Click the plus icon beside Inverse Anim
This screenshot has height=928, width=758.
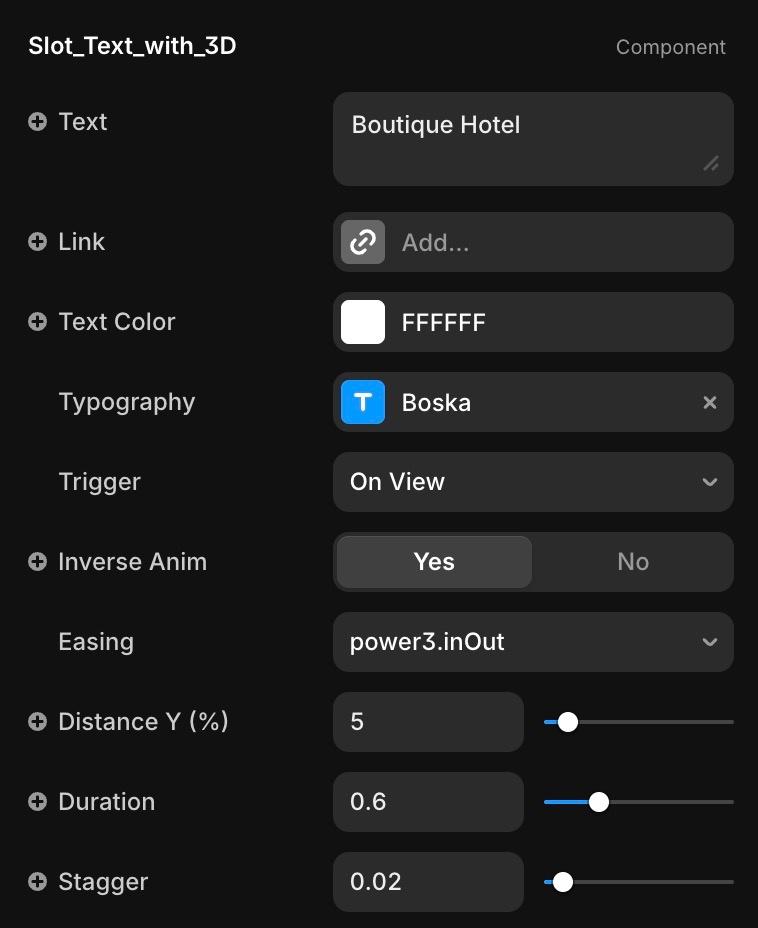click(x=38, y=562)
